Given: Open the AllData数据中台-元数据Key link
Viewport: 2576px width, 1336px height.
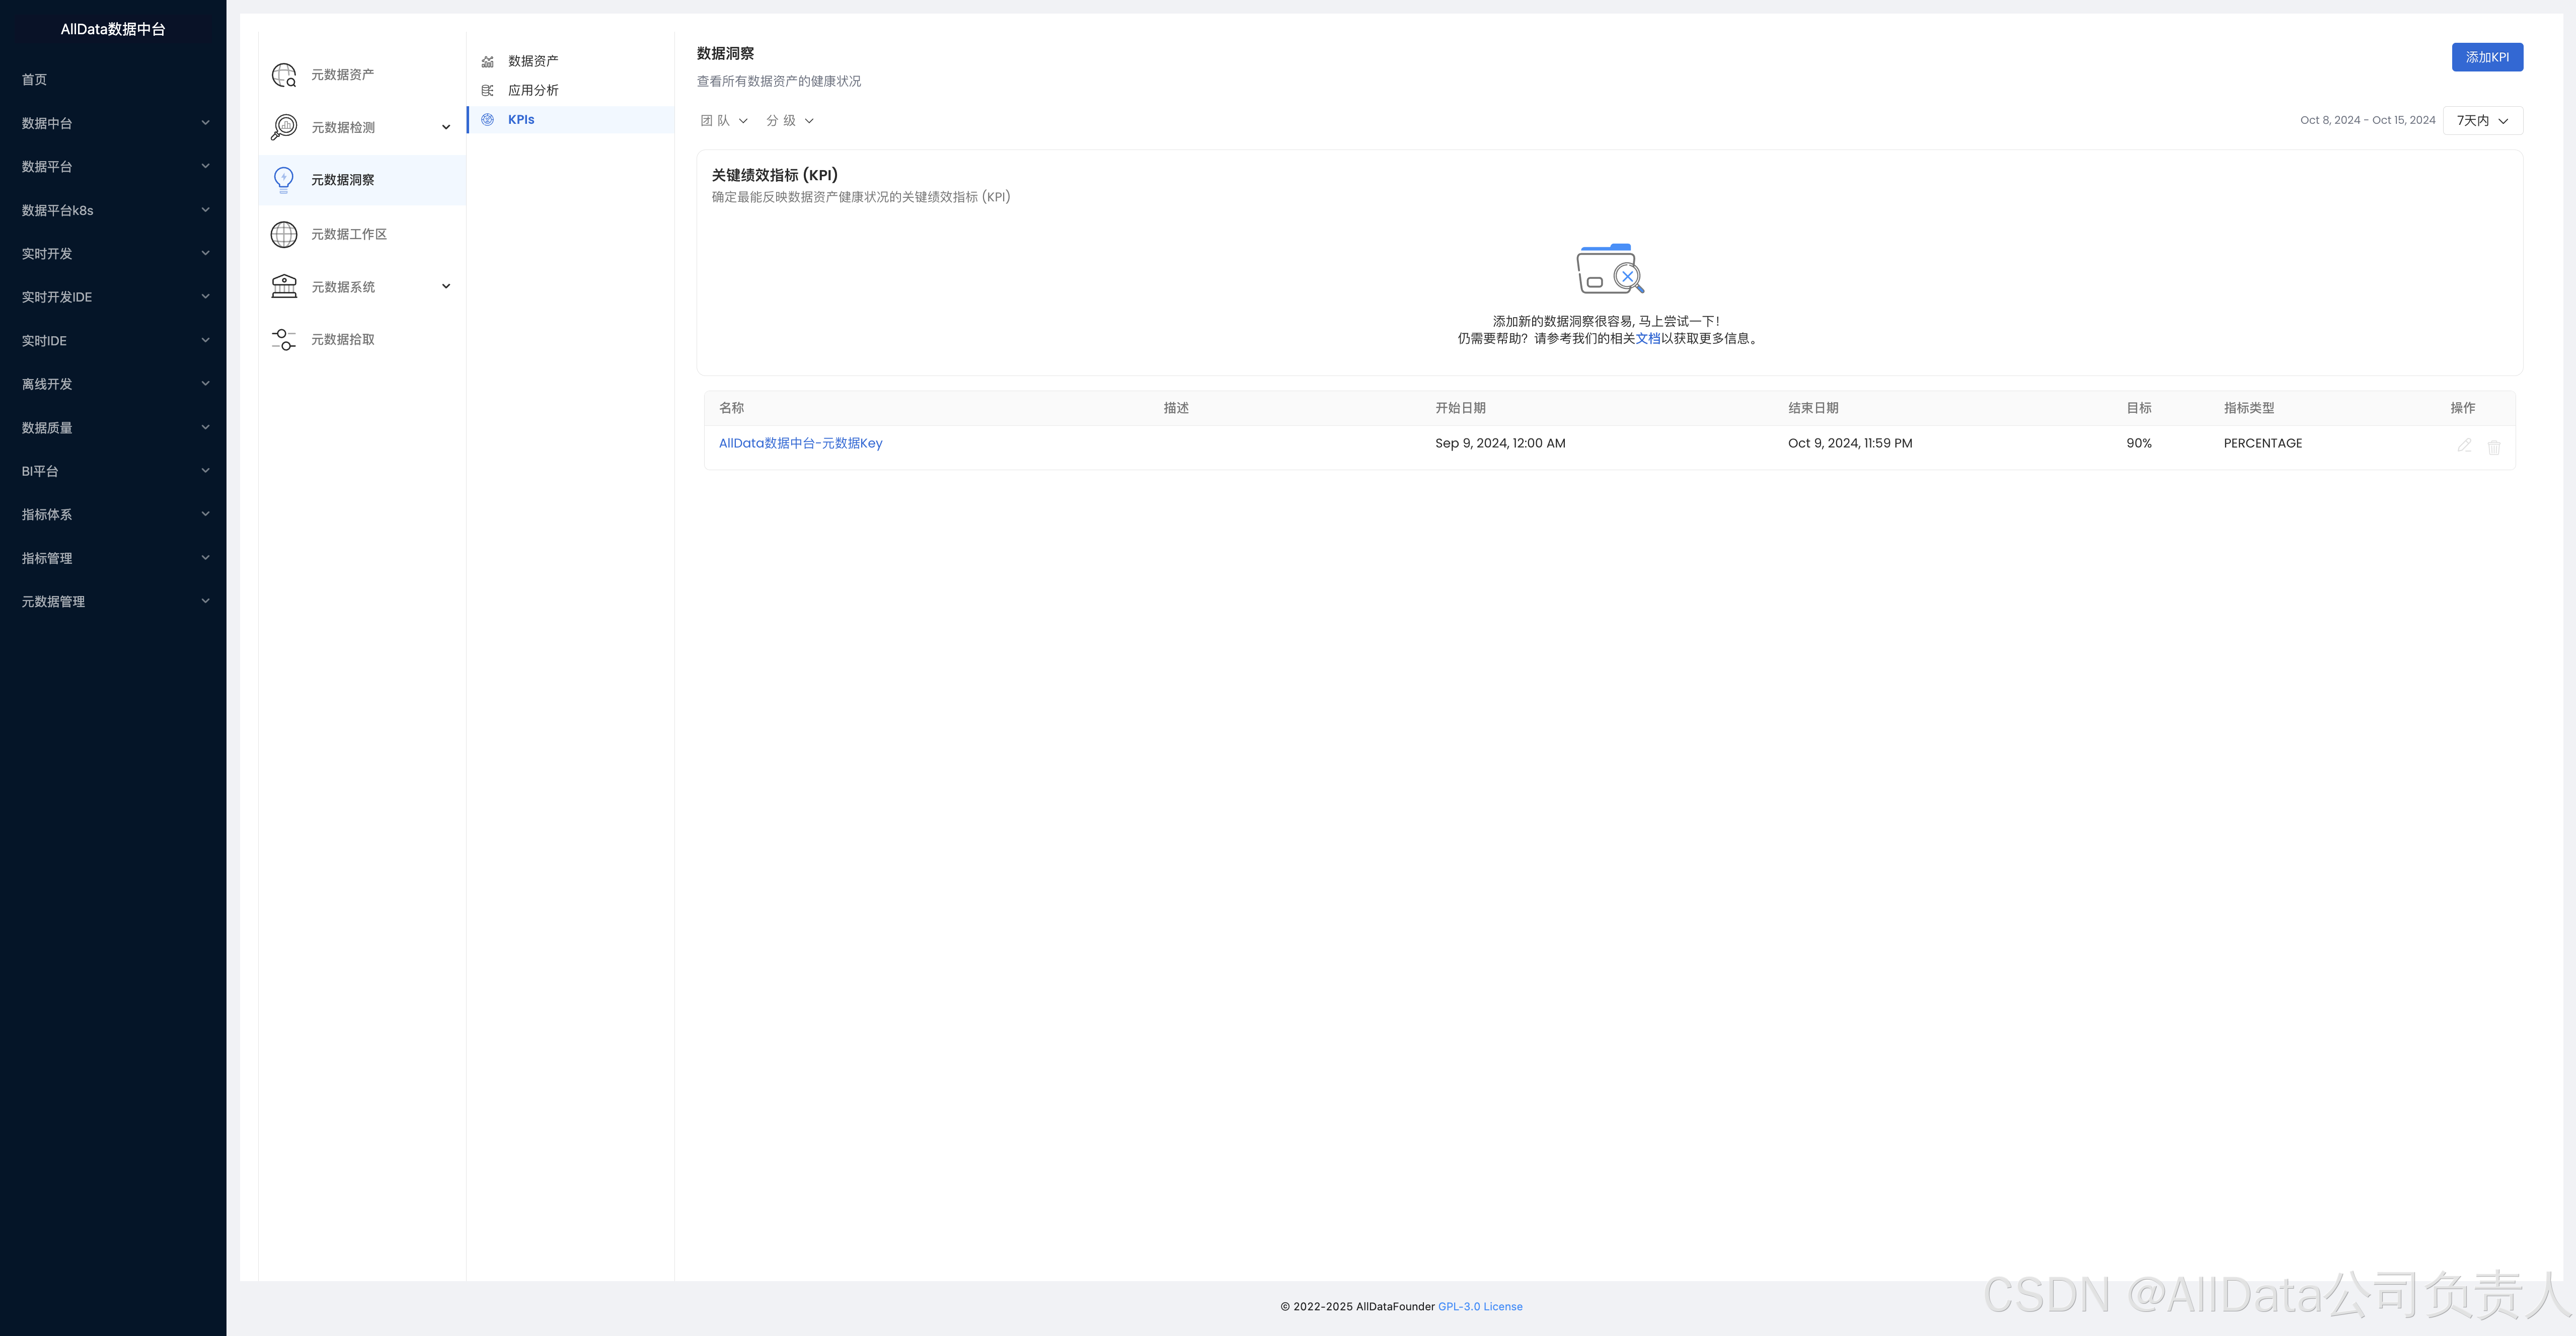Looking at the screenshot, I should [800, 443].
